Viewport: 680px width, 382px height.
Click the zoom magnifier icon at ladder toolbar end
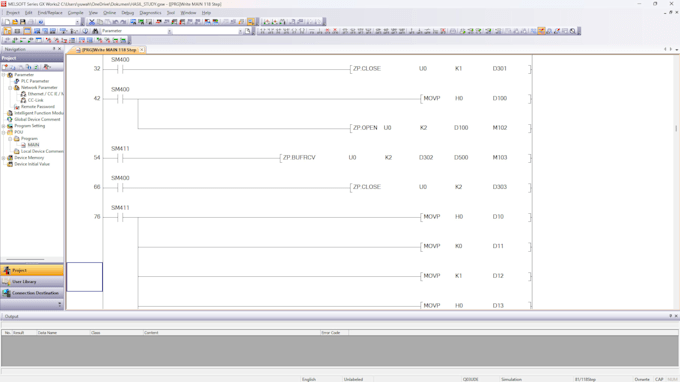tap(573, 31)
